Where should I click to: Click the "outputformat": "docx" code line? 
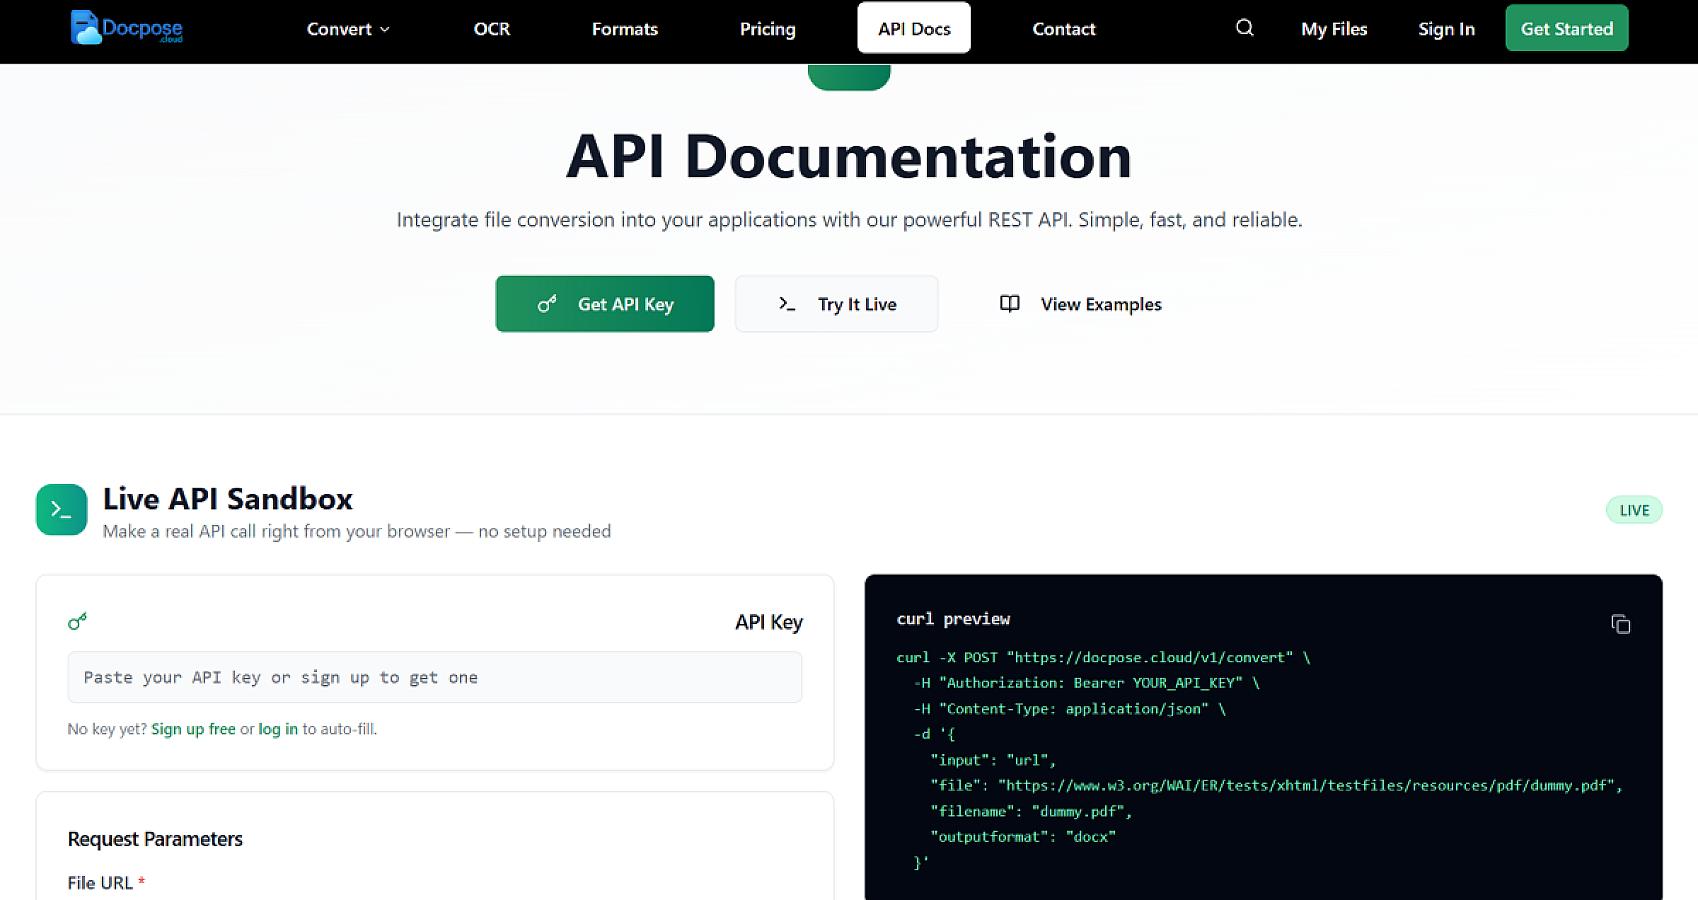tap(1022, 836)
